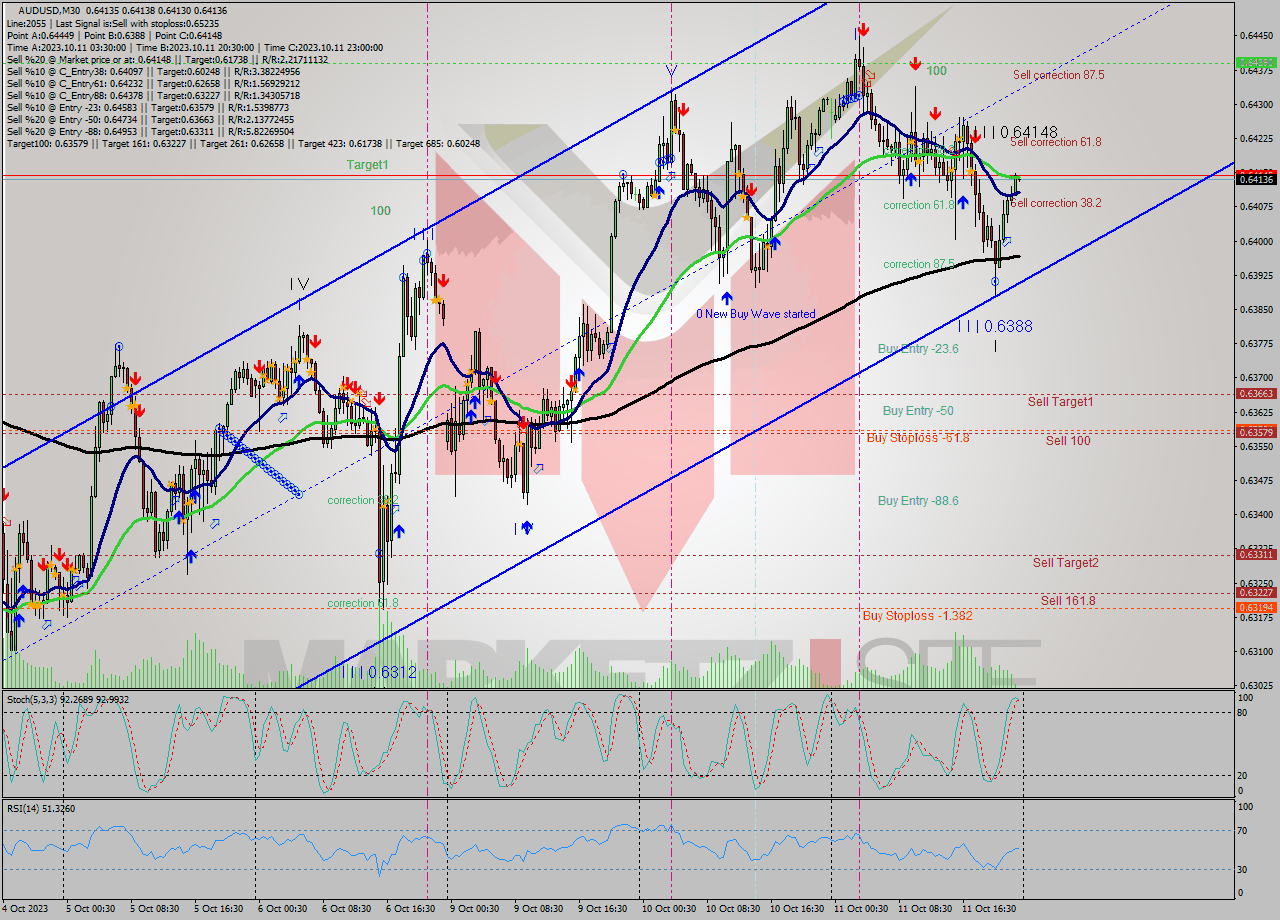Select the 'Buy Entry -88.6' label
The image size is (1280, 920).
pos(918,501)
